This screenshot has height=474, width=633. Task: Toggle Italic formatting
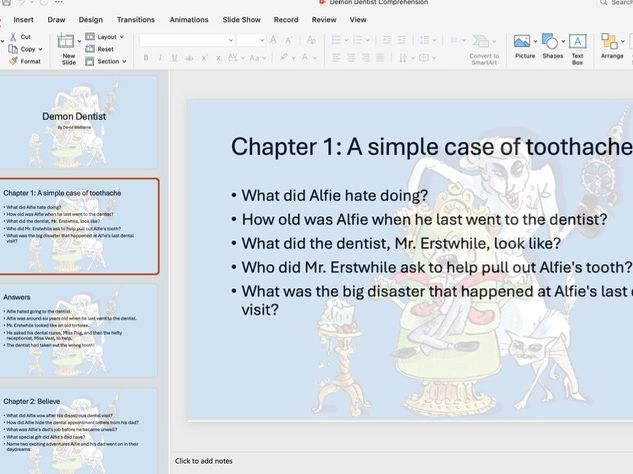160,58
